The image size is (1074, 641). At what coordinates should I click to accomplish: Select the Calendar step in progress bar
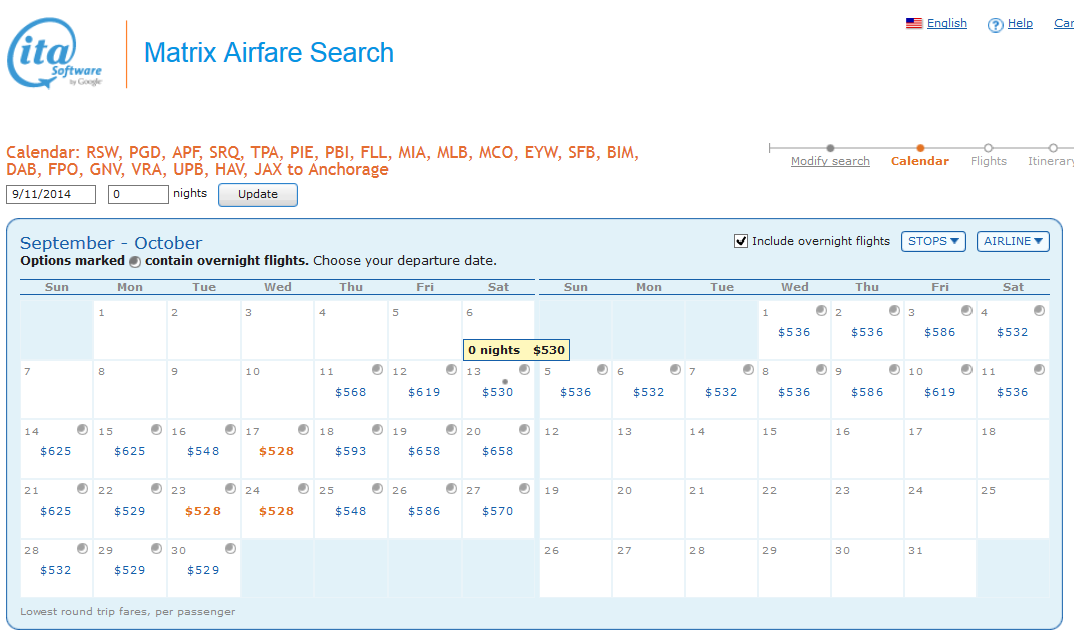[919, 161]
